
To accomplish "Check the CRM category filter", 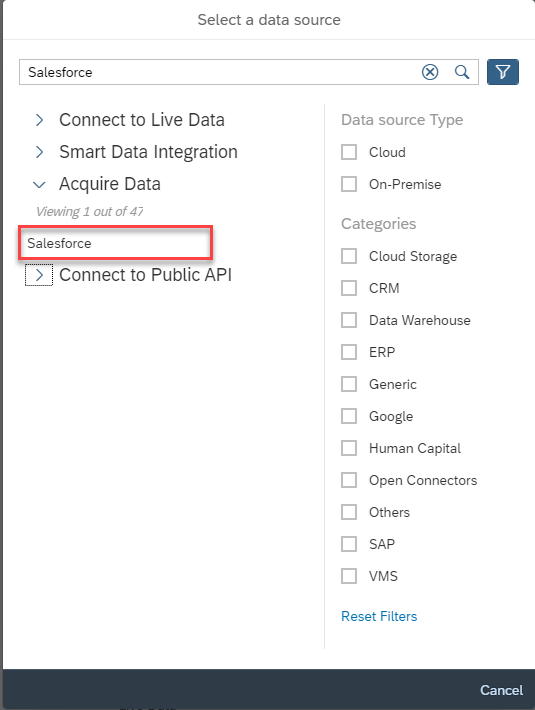I will pyautogui.click(x=349, y=288).
